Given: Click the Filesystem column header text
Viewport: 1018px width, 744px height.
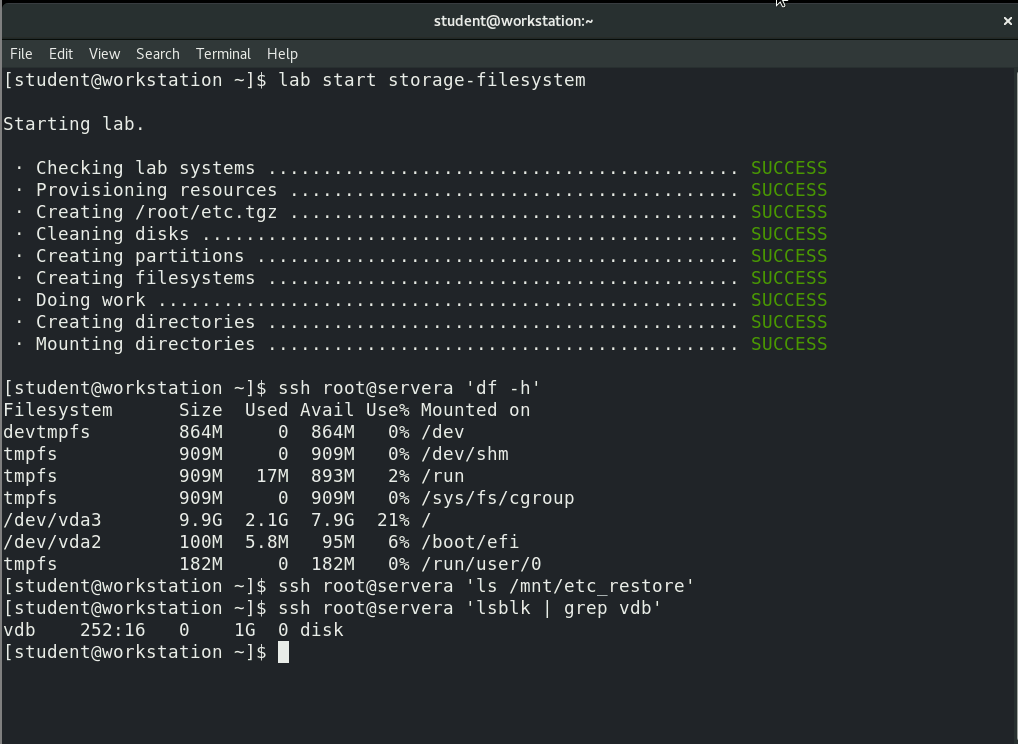Looking at the screenshot, I should [58, 410].
